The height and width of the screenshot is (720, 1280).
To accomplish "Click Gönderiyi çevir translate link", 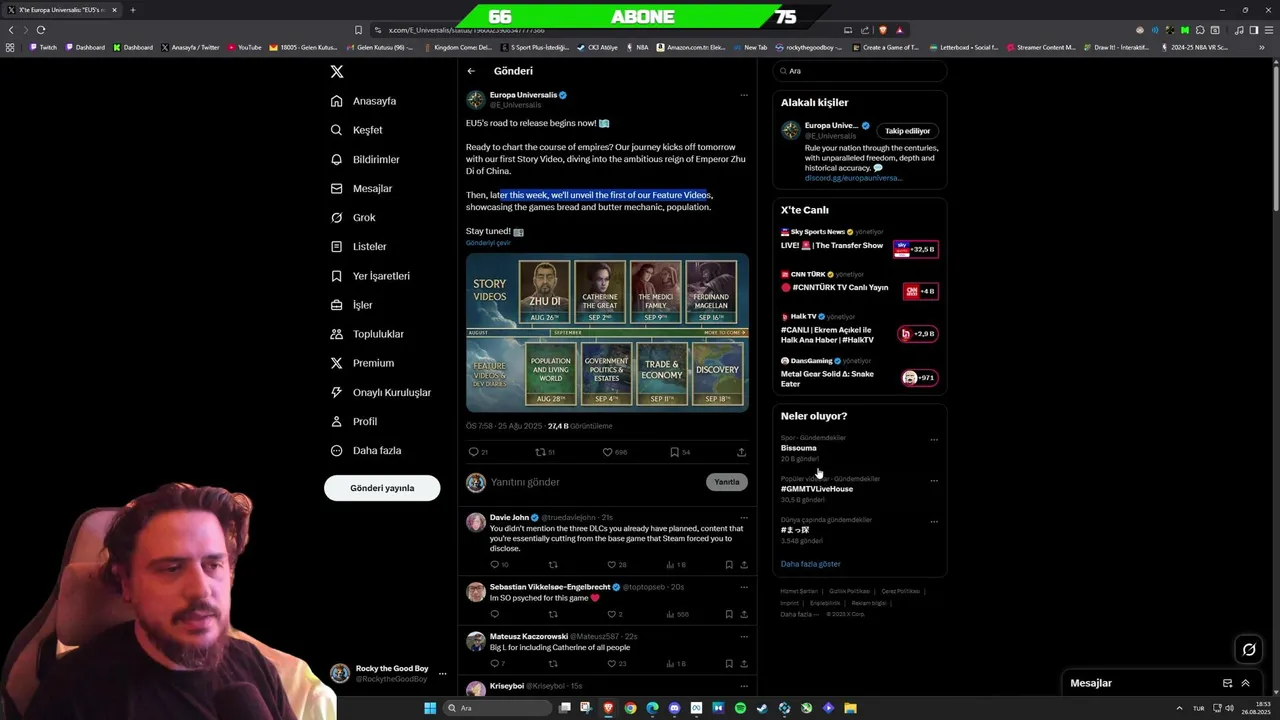I will 488,243.
